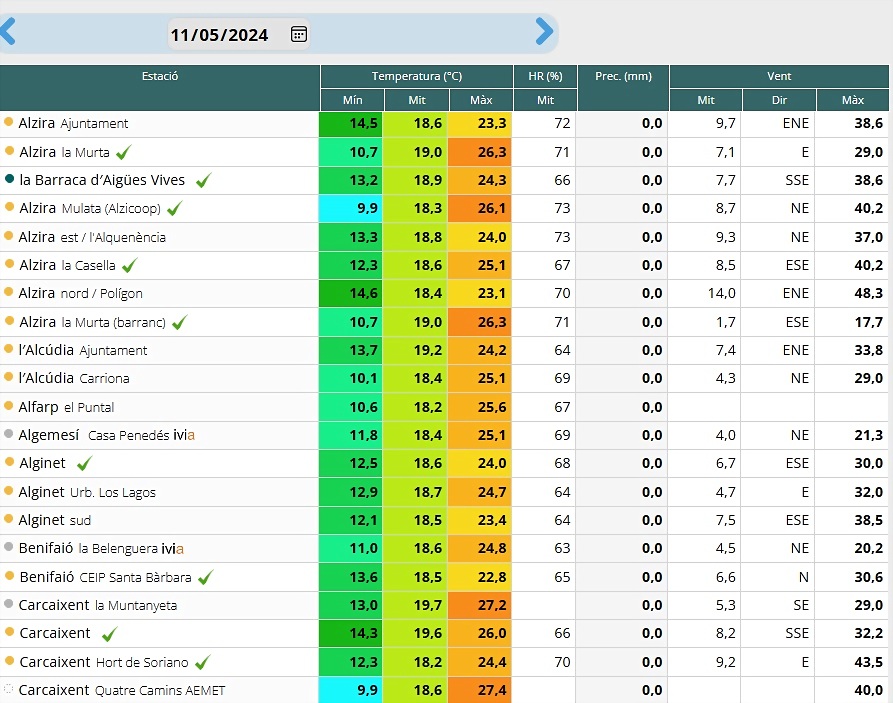This screenshot has height=703, width=893.
Task: Click the 27,4 max cell for Quatre Camins
Action: [480, 690]
